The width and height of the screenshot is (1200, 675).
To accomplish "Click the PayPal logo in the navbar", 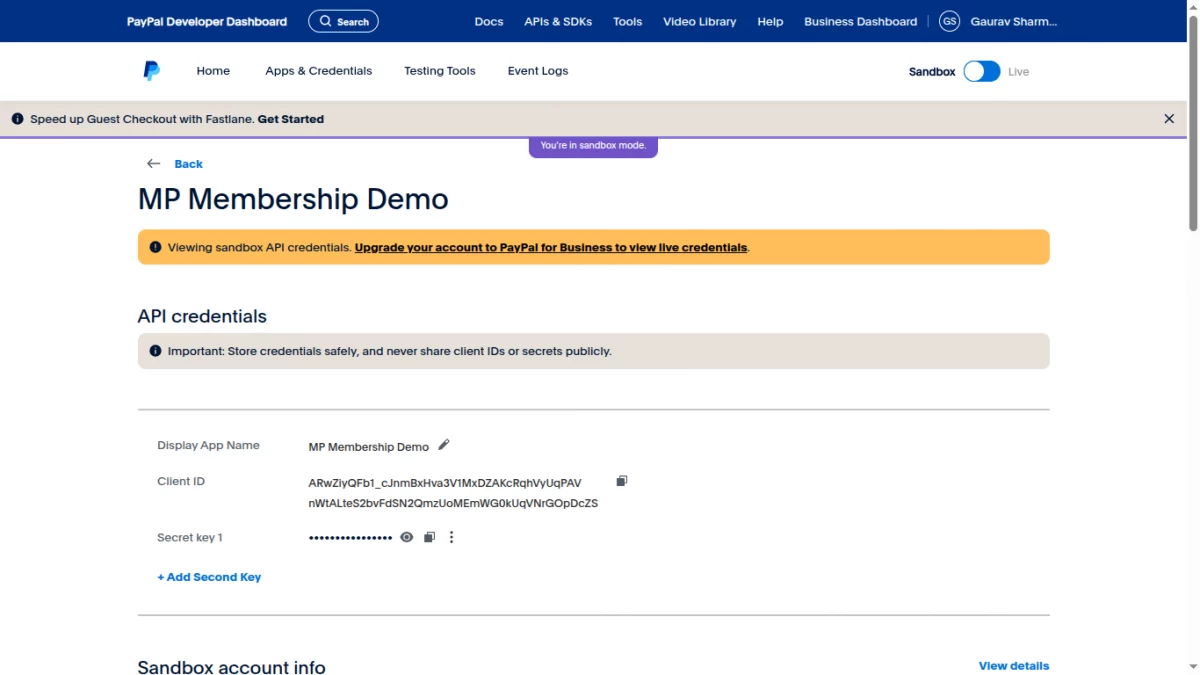I will click(x=151, y=70).
